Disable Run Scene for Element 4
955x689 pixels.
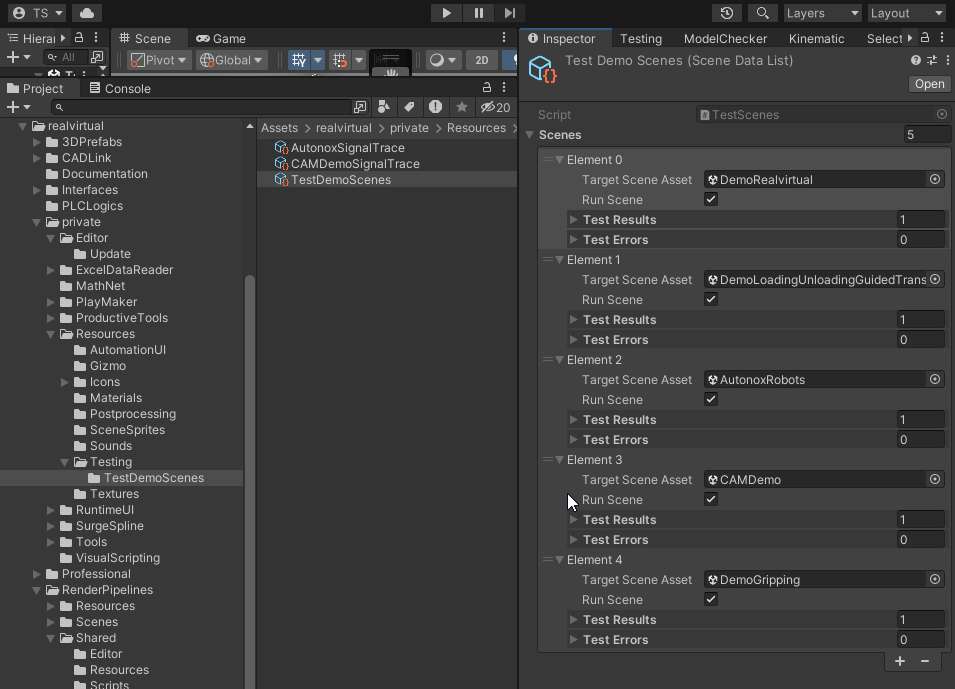[711, 600]
